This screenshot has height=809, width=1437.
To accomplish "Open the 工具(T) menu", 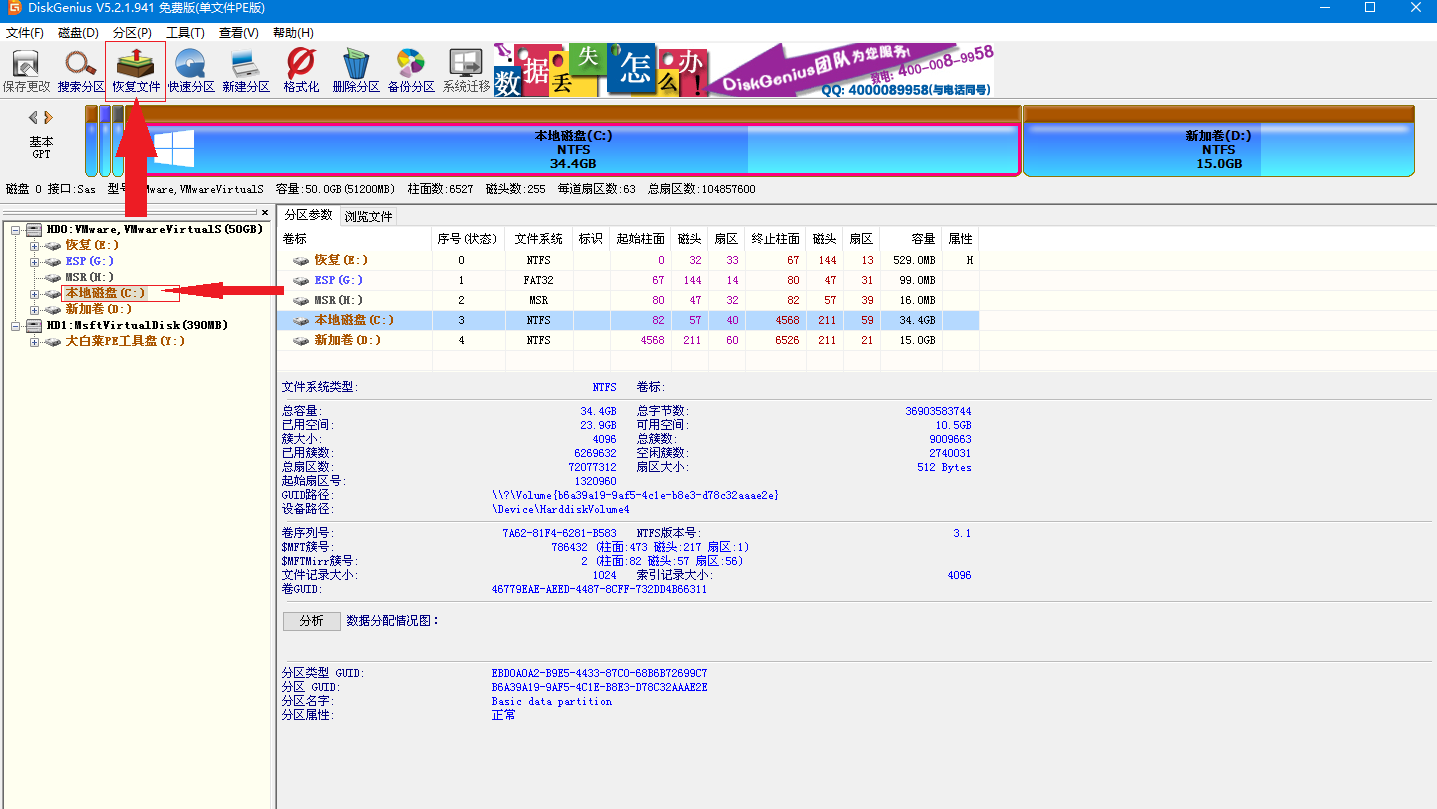I will click(x=185, y=33).
